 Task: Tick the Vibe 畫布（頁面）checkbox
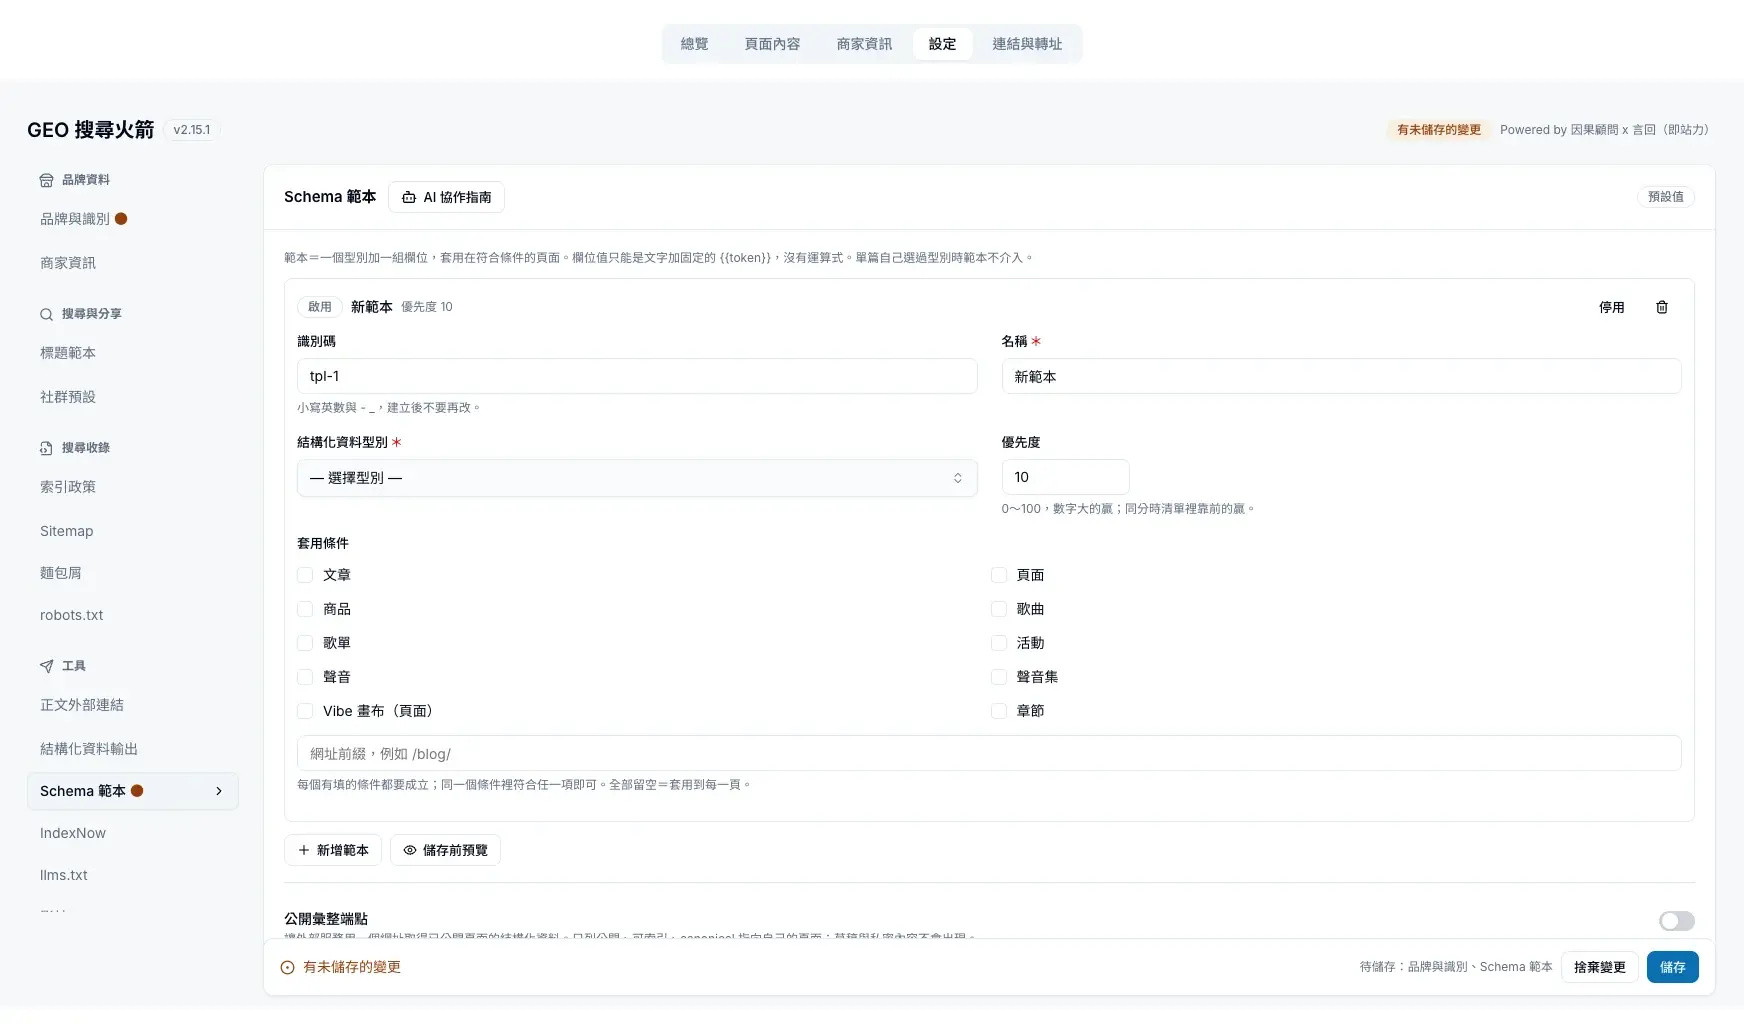[x=305, y=711]
